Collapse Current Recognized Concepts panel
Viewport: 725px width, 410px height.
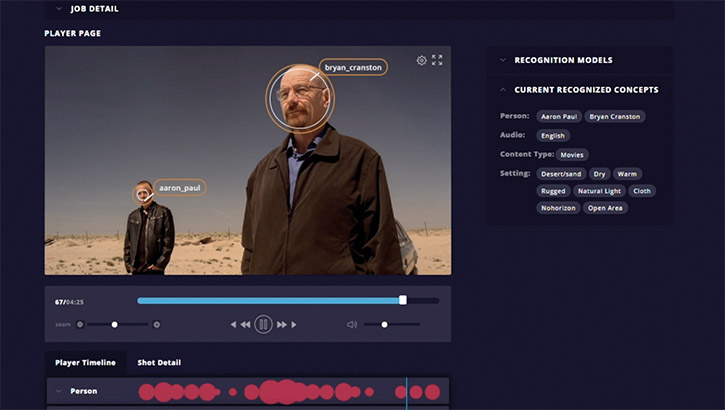503,90
